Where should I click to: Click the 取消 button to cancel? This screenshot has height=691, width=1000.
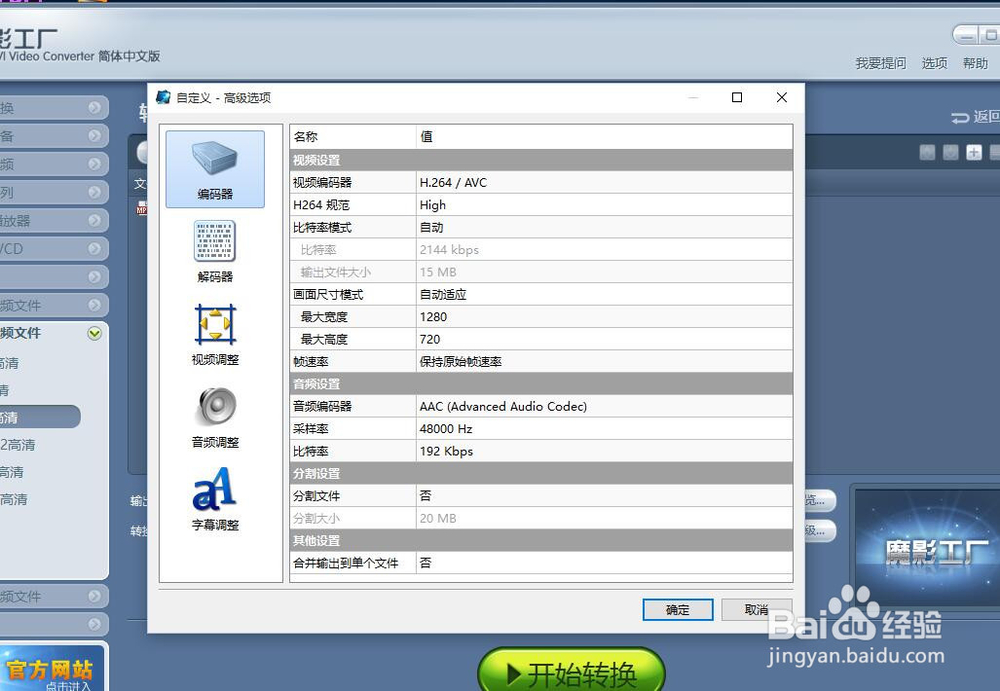(757, 610)
